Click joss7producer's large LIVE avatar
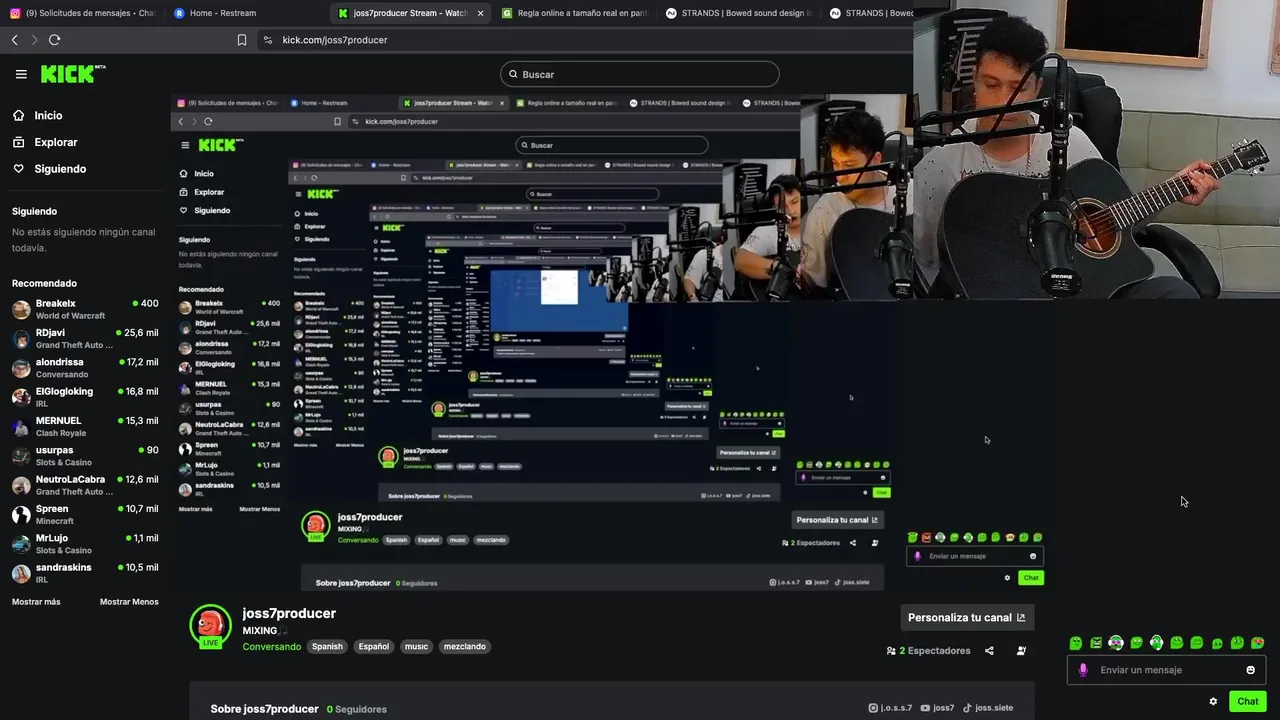The height and width of the screenshot is (720, 1280). [210, 626]
